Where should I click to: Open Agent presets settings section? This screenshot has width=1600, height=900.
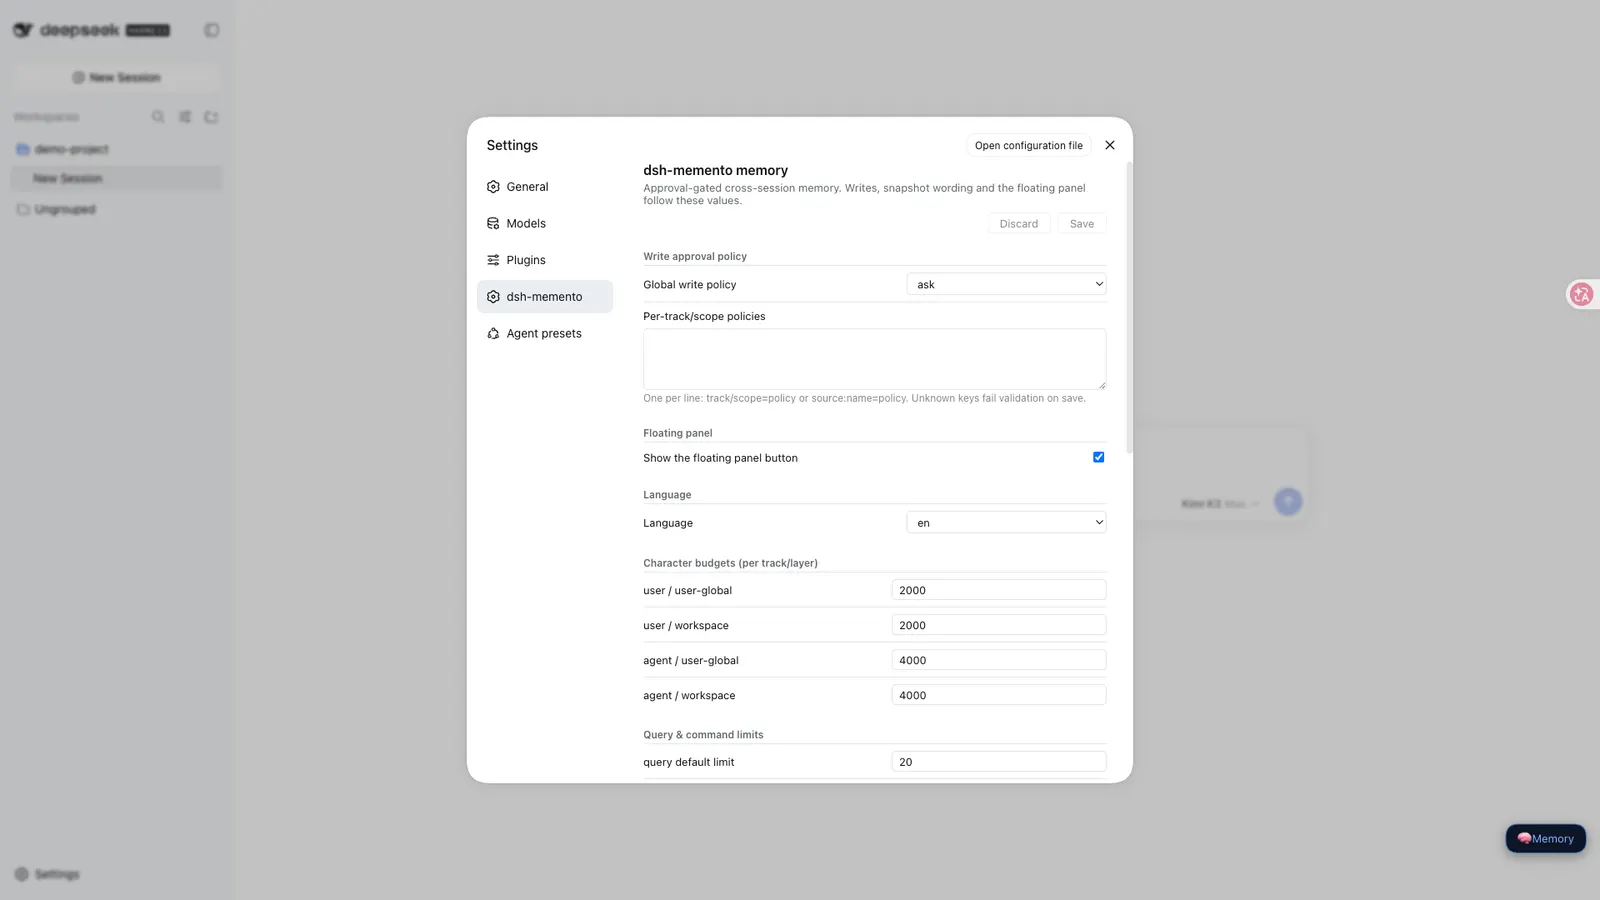click(x=545, y=334)
